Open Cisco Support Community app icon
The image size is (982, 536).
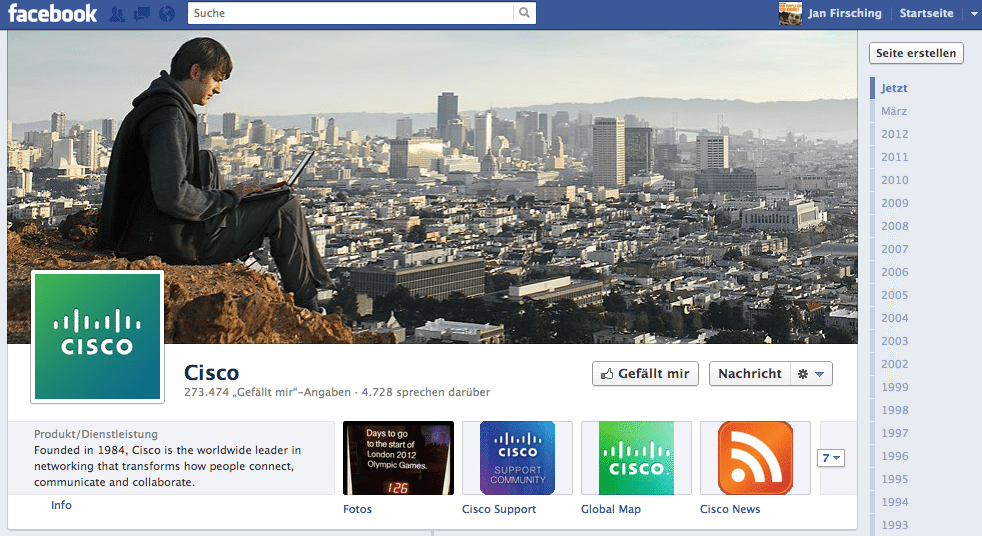pos(517,458)
